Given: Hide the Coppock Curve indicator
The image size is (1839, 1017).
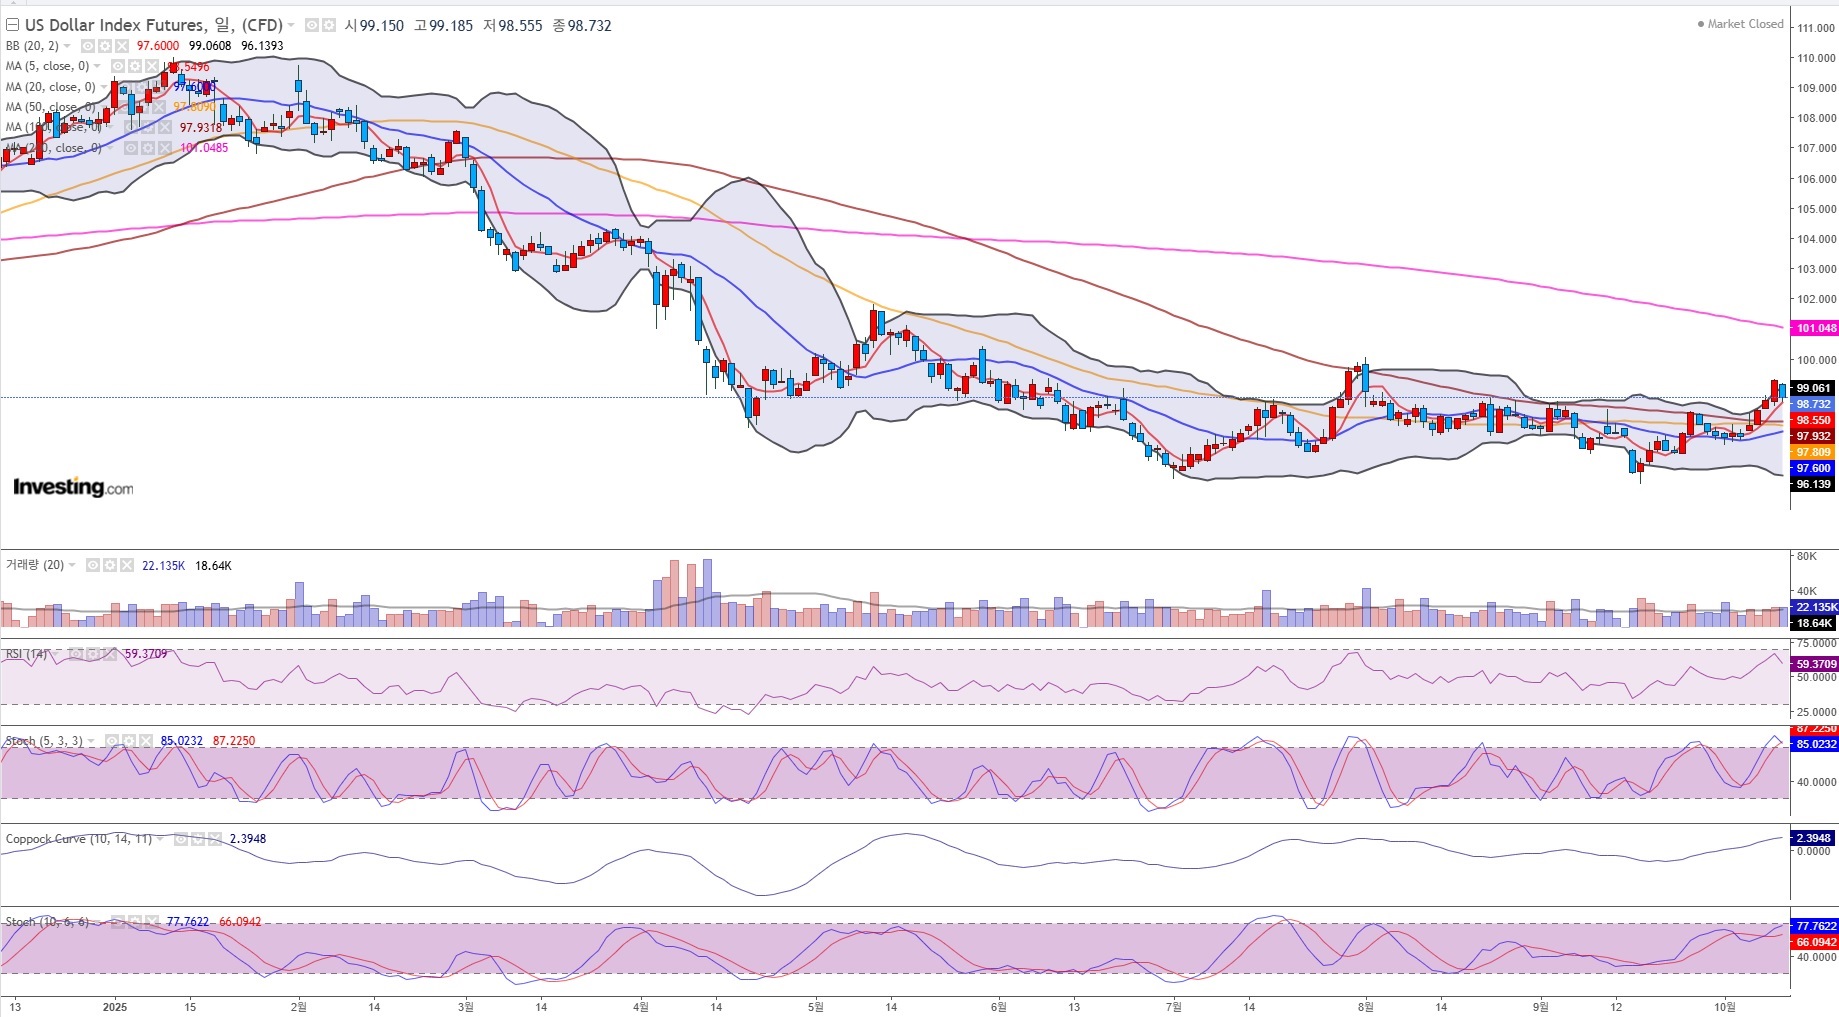Looking at the screenshot, I should pyautogui.click(x=181, y=839).
